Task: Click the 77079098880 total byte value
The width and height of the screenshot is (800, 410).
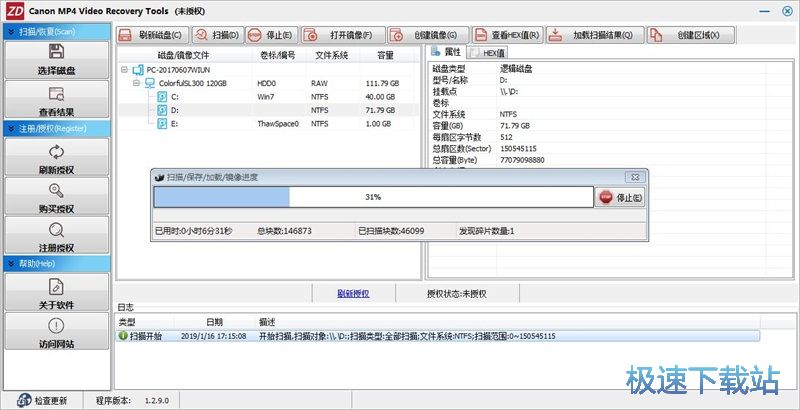Action: (x=522, y=160)
